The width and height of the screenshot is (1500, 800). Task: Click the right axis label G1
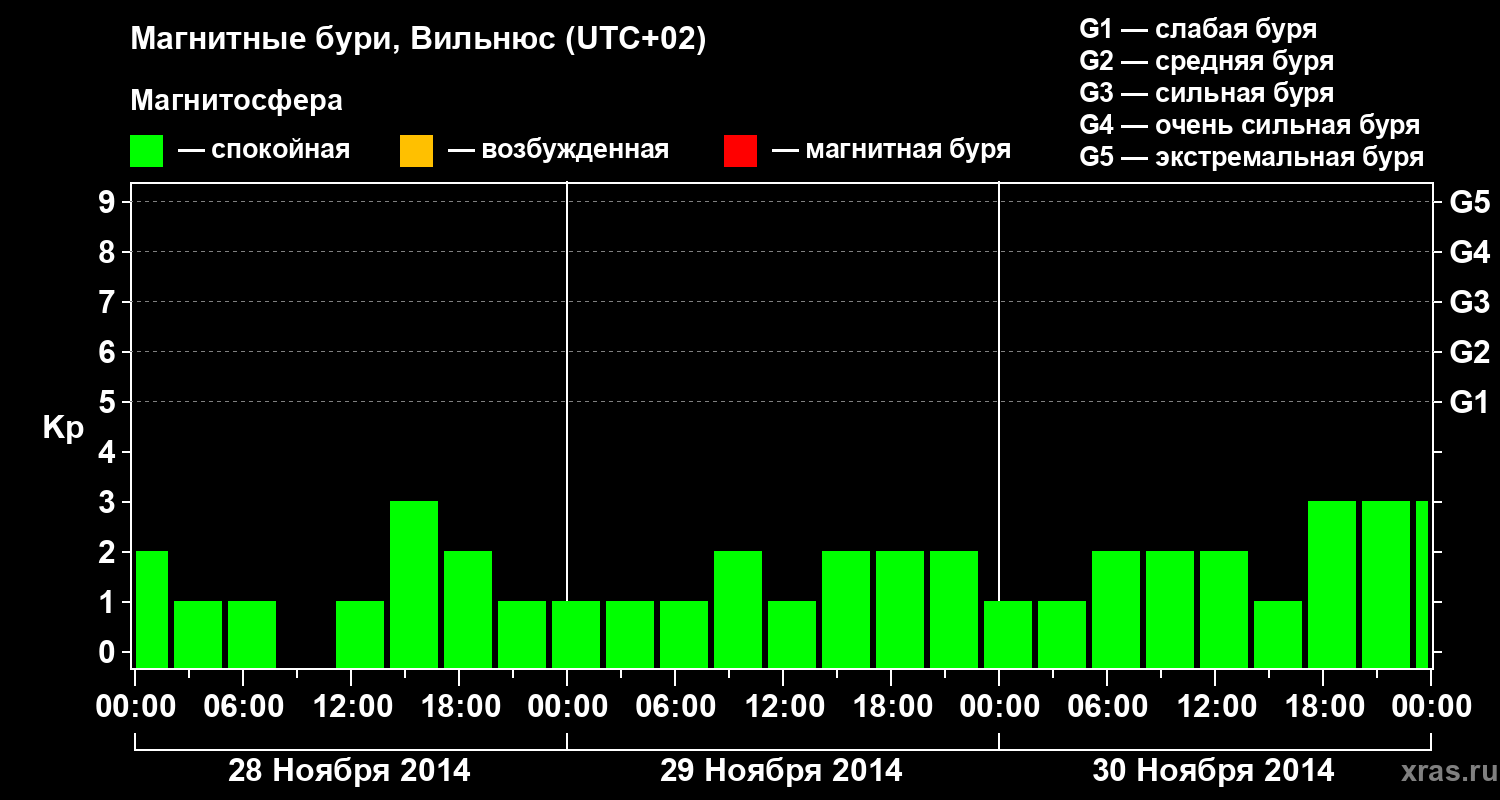click(x=1469, y=402)
